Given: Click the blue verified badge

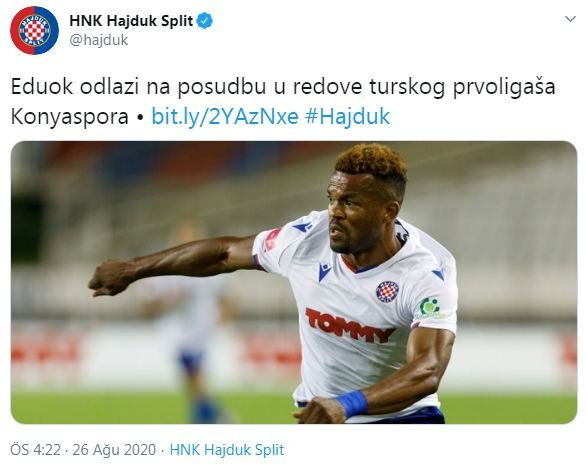Looking at the screenshot, I should [x=205, y=21].
